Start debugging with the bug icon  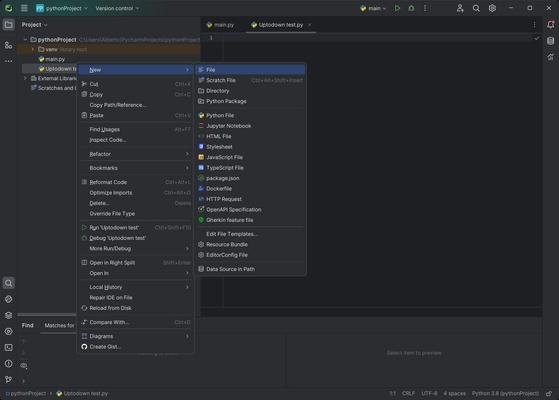pos(411,8)
